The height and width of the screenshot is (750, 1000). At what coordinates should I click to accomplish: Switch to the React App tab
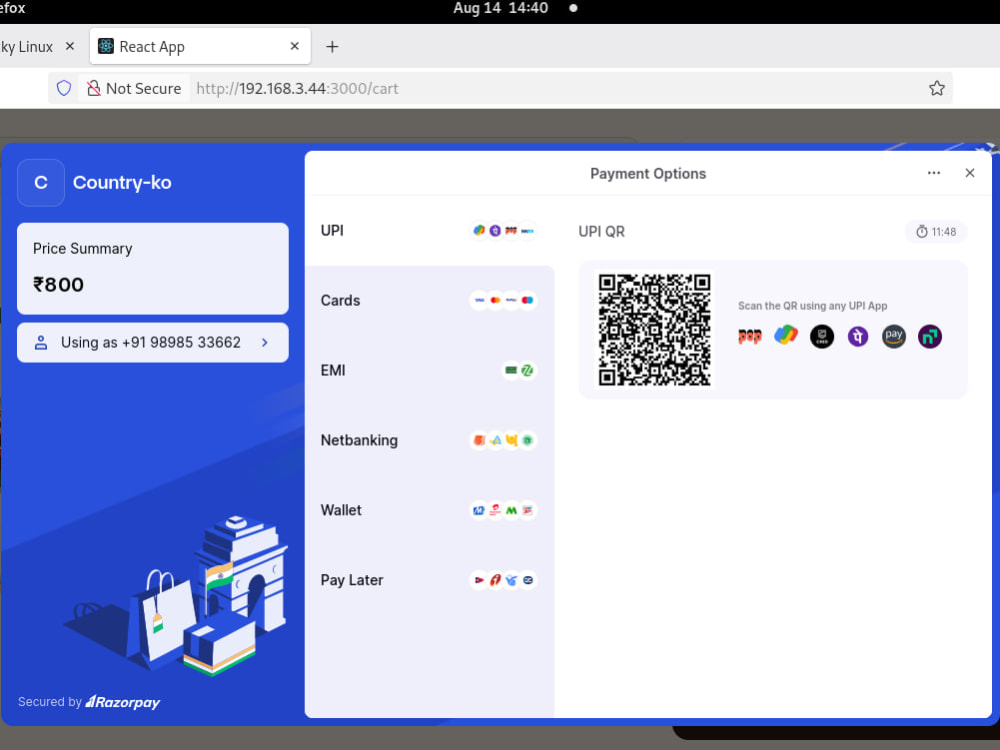tap(200, 47)
